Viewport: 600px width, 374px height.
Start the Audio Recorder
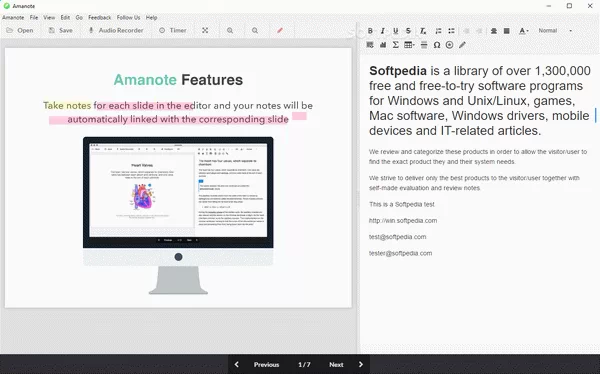pyautogui.click(x=116, y=30)
